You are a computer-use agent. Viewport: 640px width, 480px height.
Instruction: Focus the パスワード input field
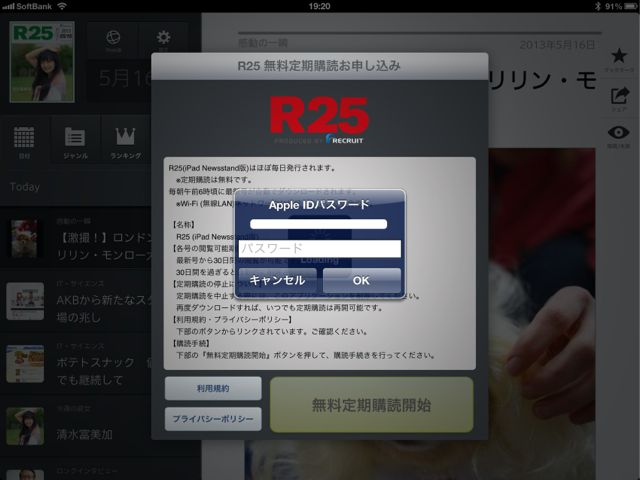click(320, 249)
